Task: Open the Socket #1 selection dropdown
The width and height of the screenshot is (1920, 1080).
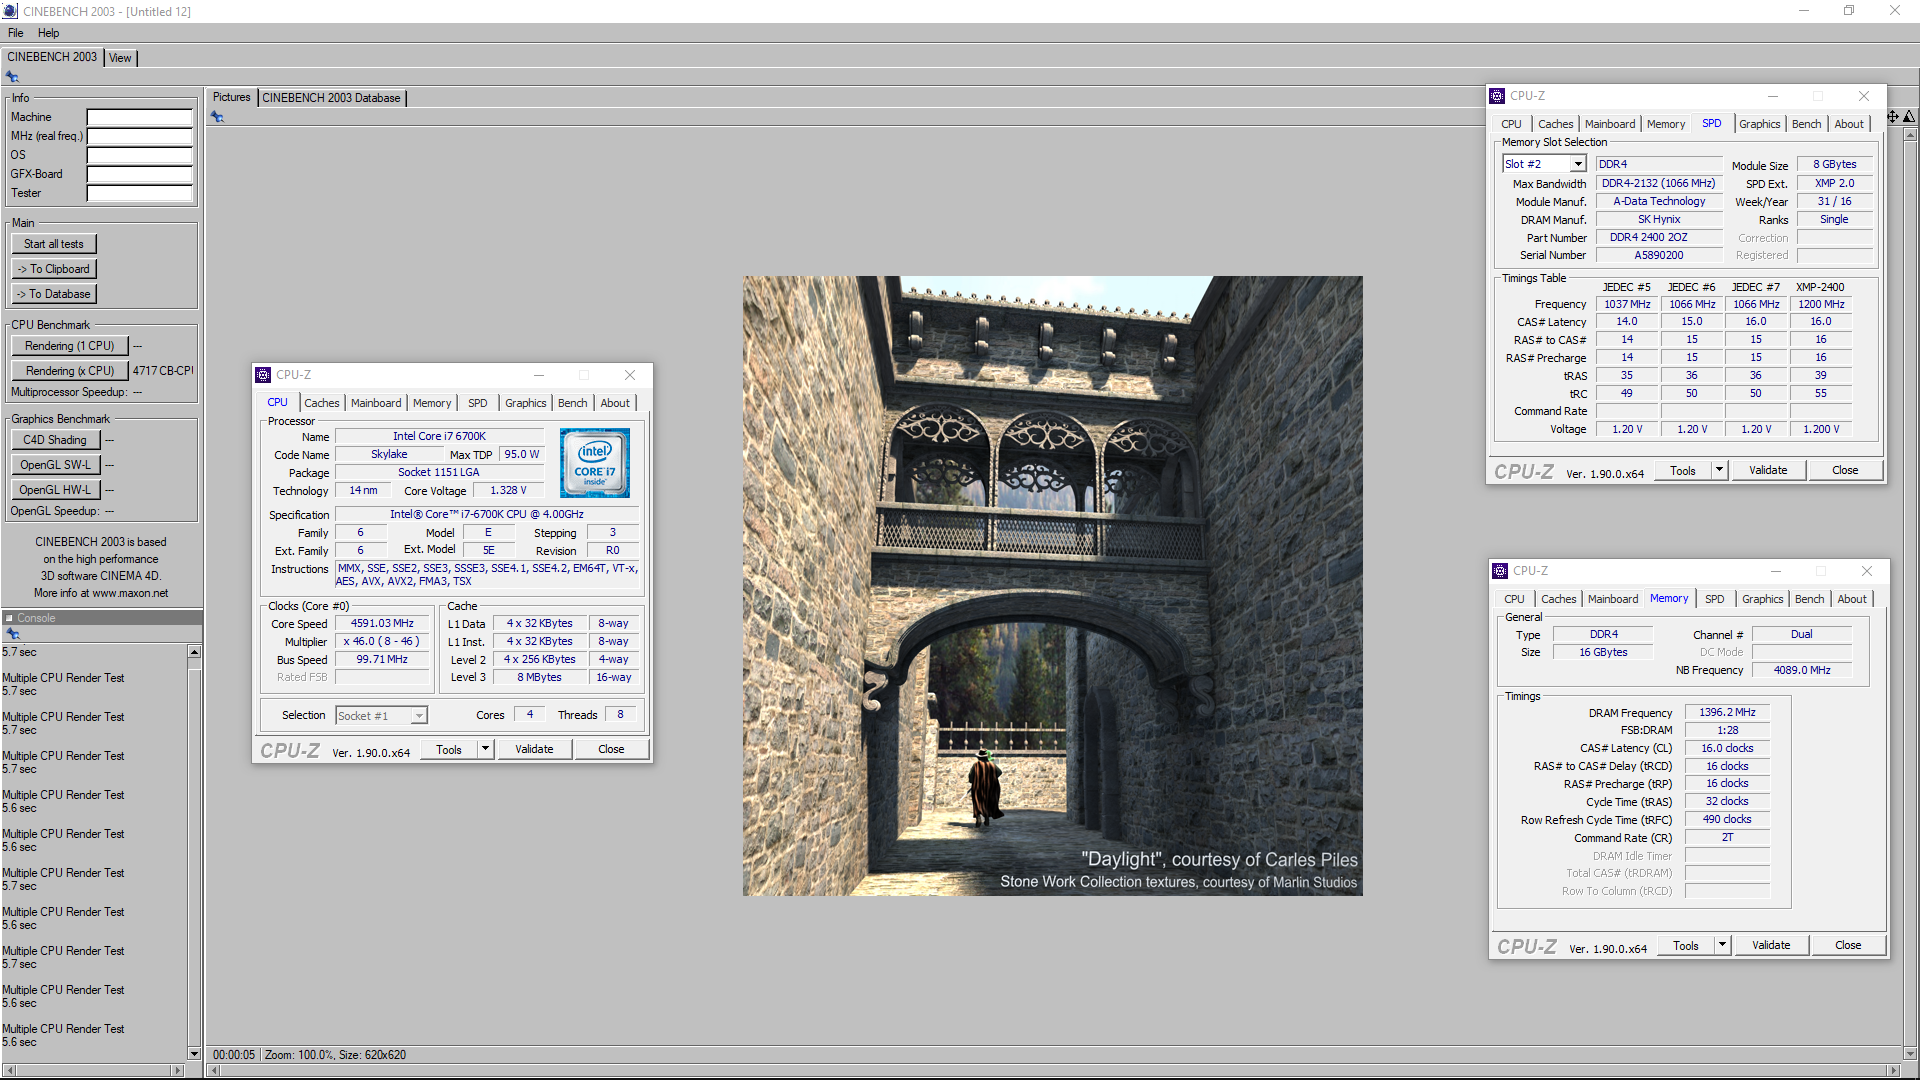Action: pos(419,716)
